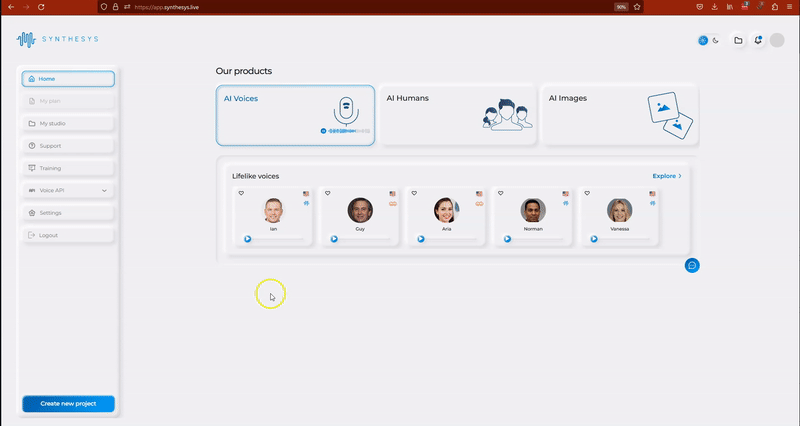Click the blue waveform icon on Vanessa's card
800x426 pixels.
click(653, 203)
